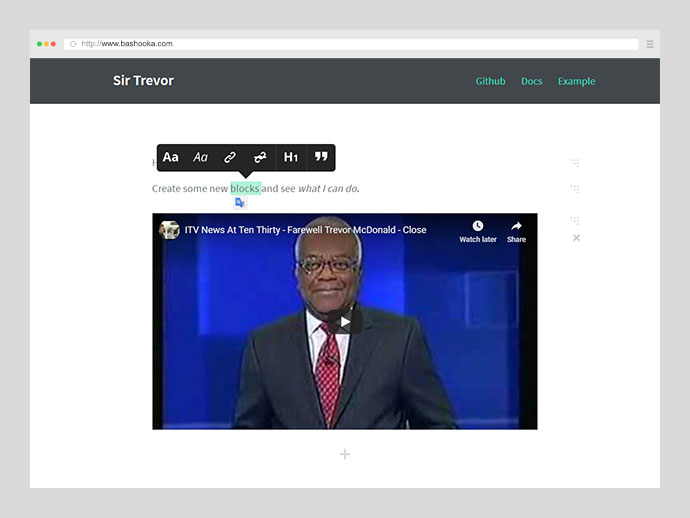This screenshot has height=518, width=690.
Task: Open the Example link
Action: pos(576,81)
